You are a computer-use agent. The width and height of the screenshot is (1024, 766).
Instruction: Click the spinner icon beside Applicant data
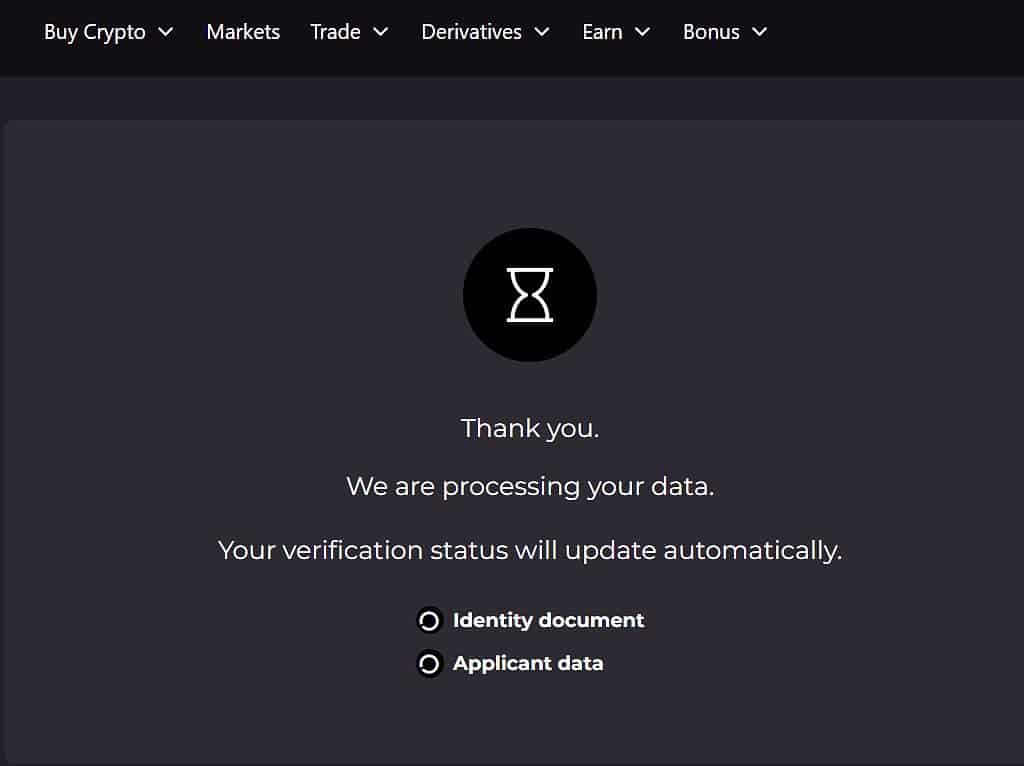(430, 664)
